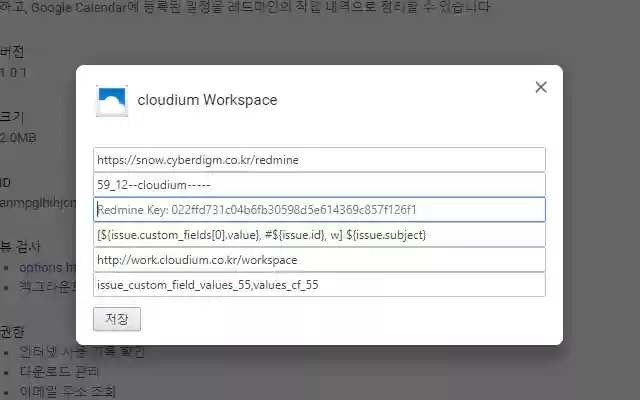
Task: Click the 버전 heading in background page
Action: coord(12,52)
